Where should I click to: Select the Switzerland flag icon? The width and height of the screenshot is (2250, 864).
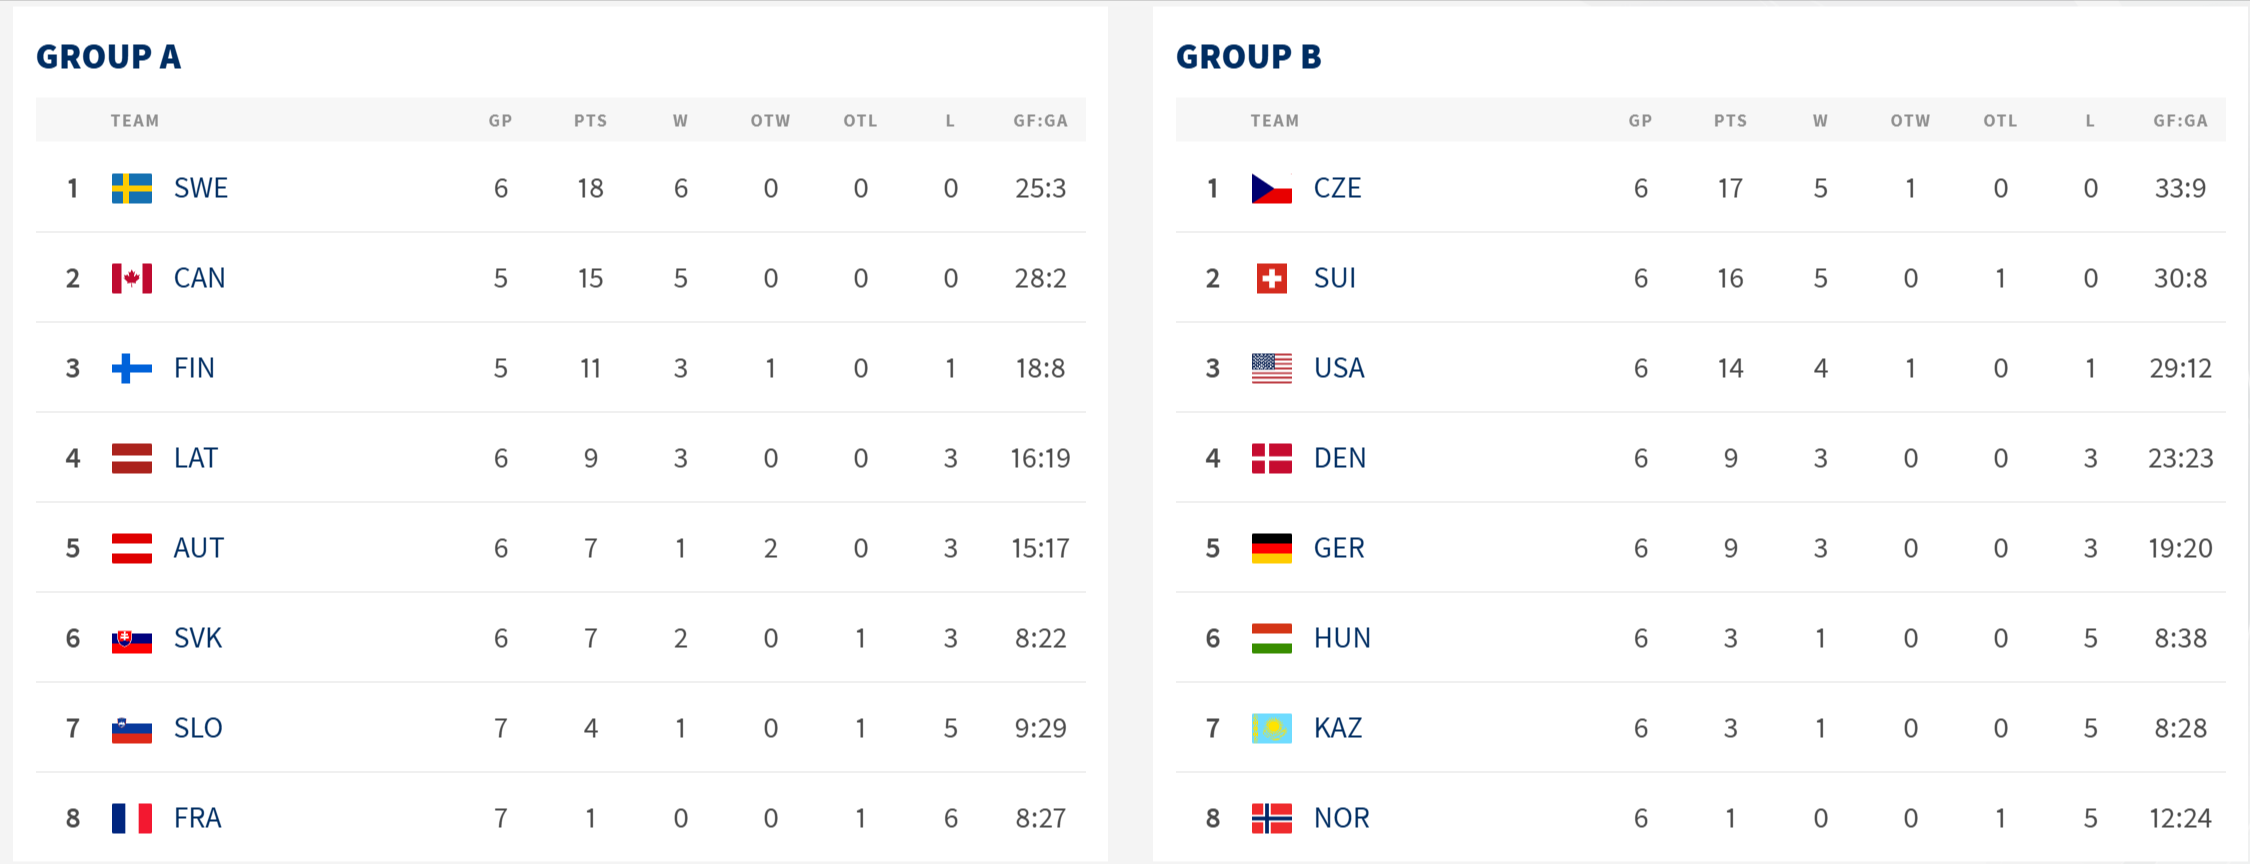tap(1272, 278)
